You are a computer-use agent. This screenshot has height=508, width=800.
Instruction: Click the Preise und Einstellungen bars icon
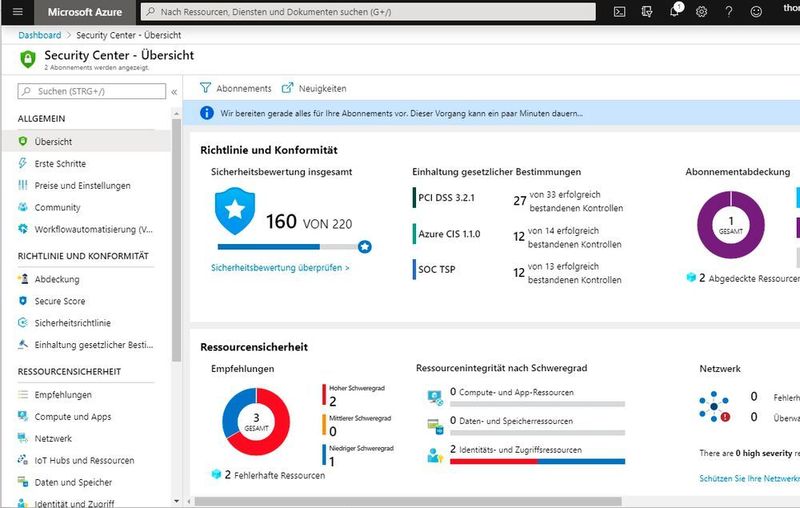[x=22, y=185]
